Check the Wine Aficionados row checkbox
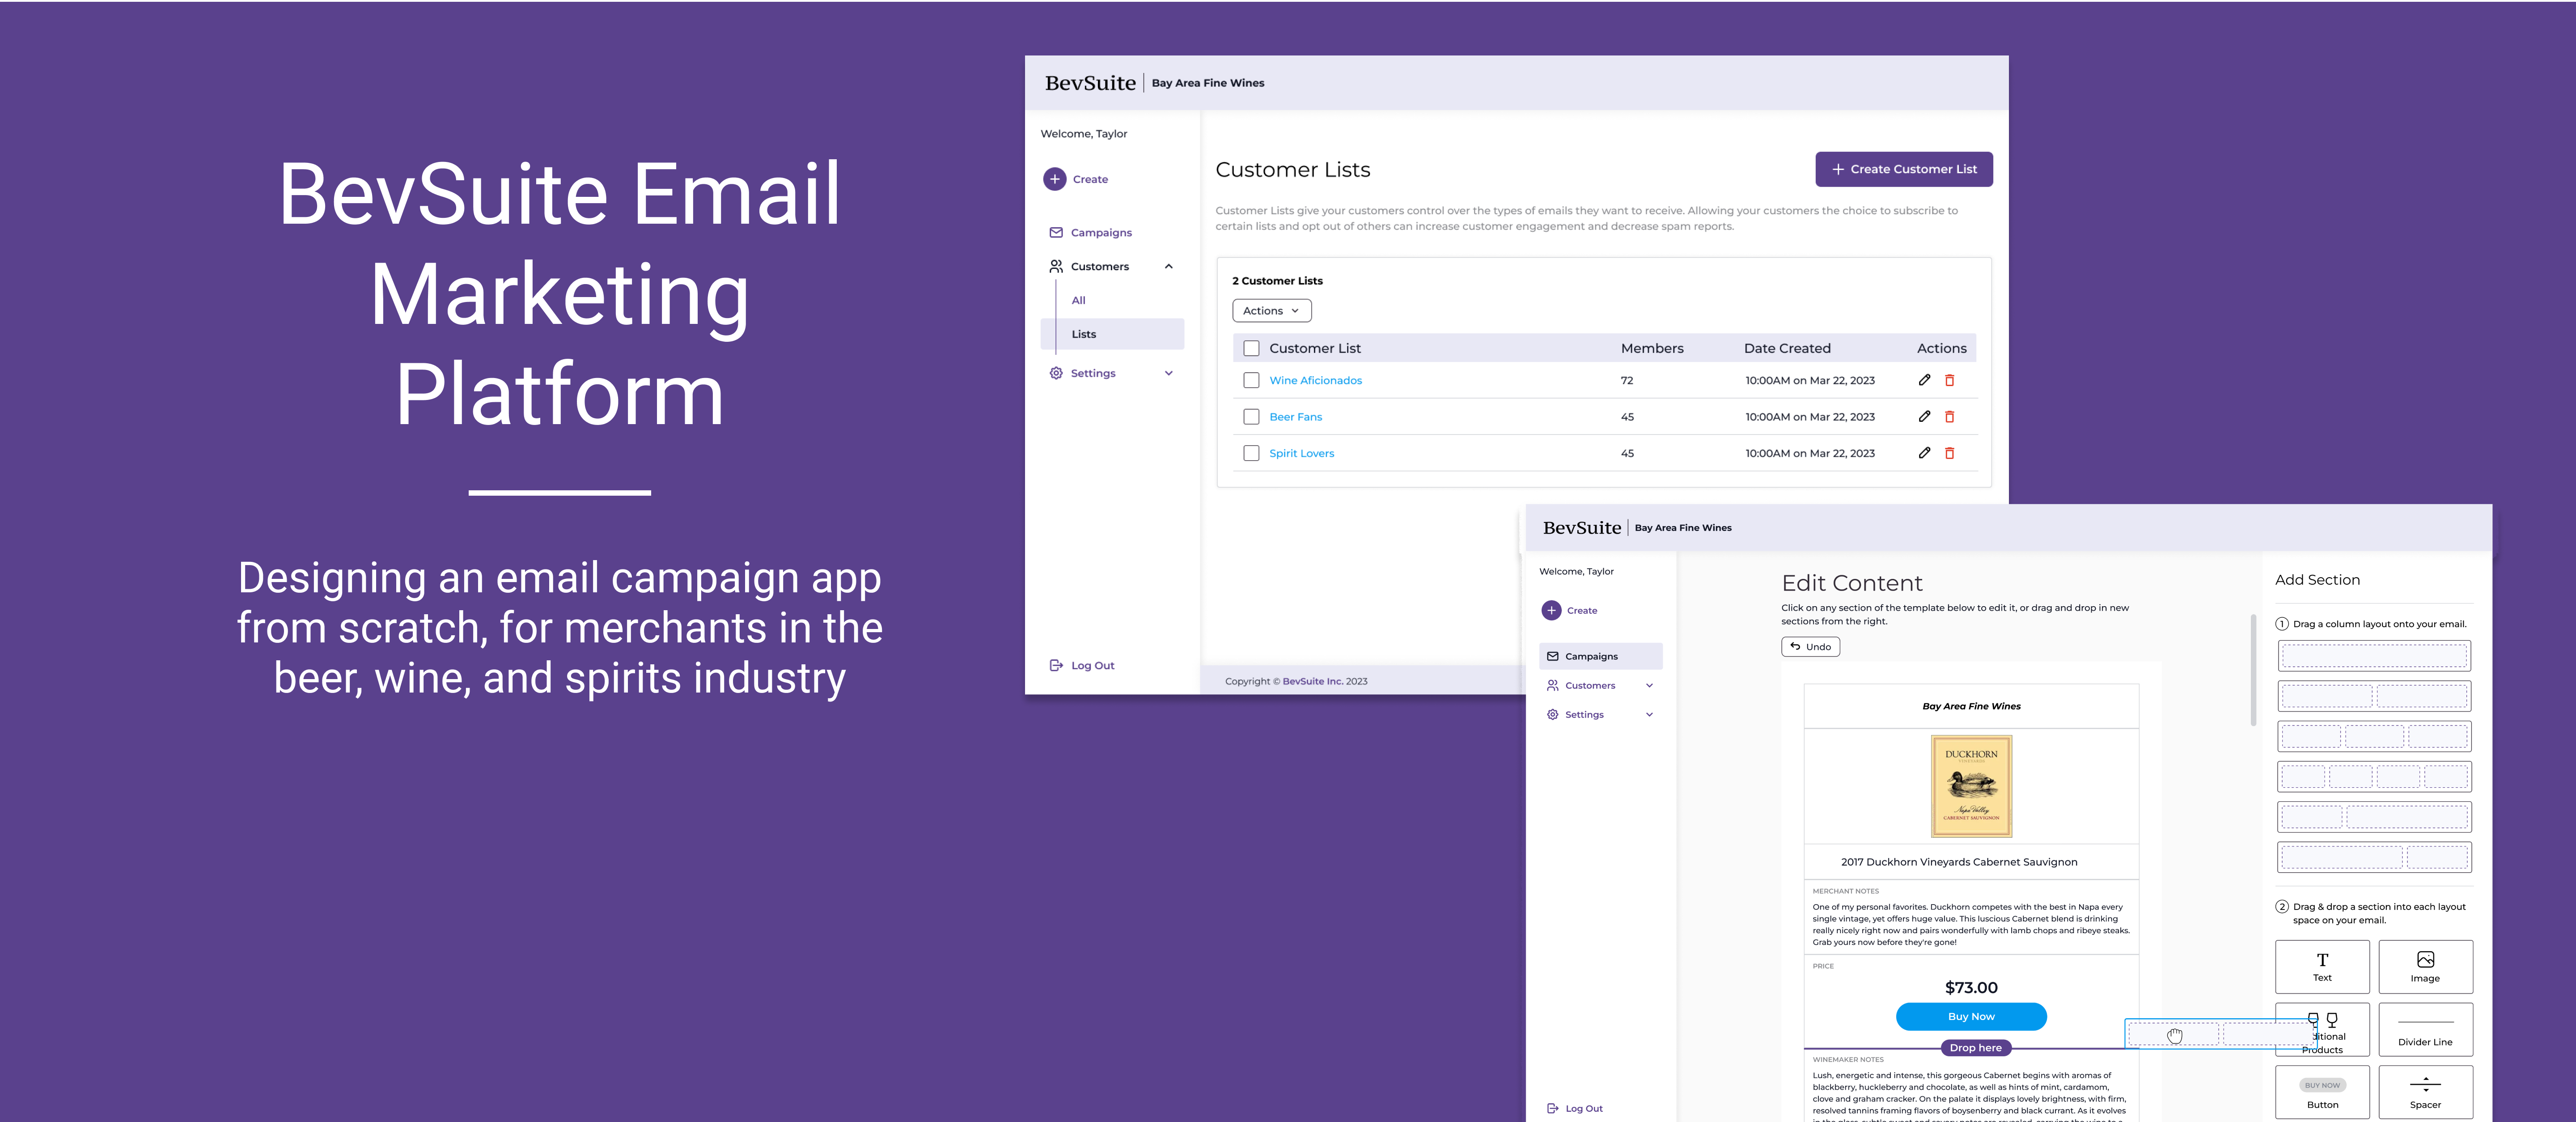This screenshot has height=1122, width=2576. tap(1251, 380)
